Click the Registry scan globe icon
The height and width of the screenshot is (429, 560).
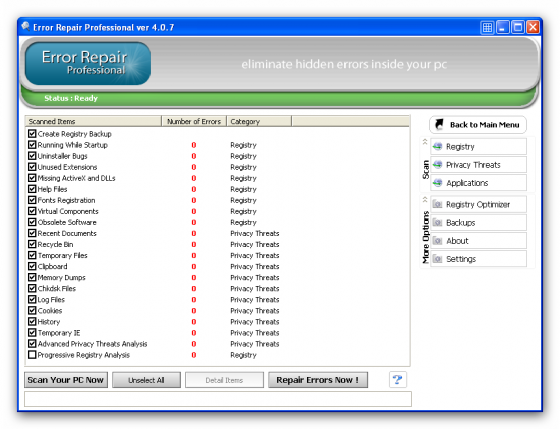pos(438,146)
